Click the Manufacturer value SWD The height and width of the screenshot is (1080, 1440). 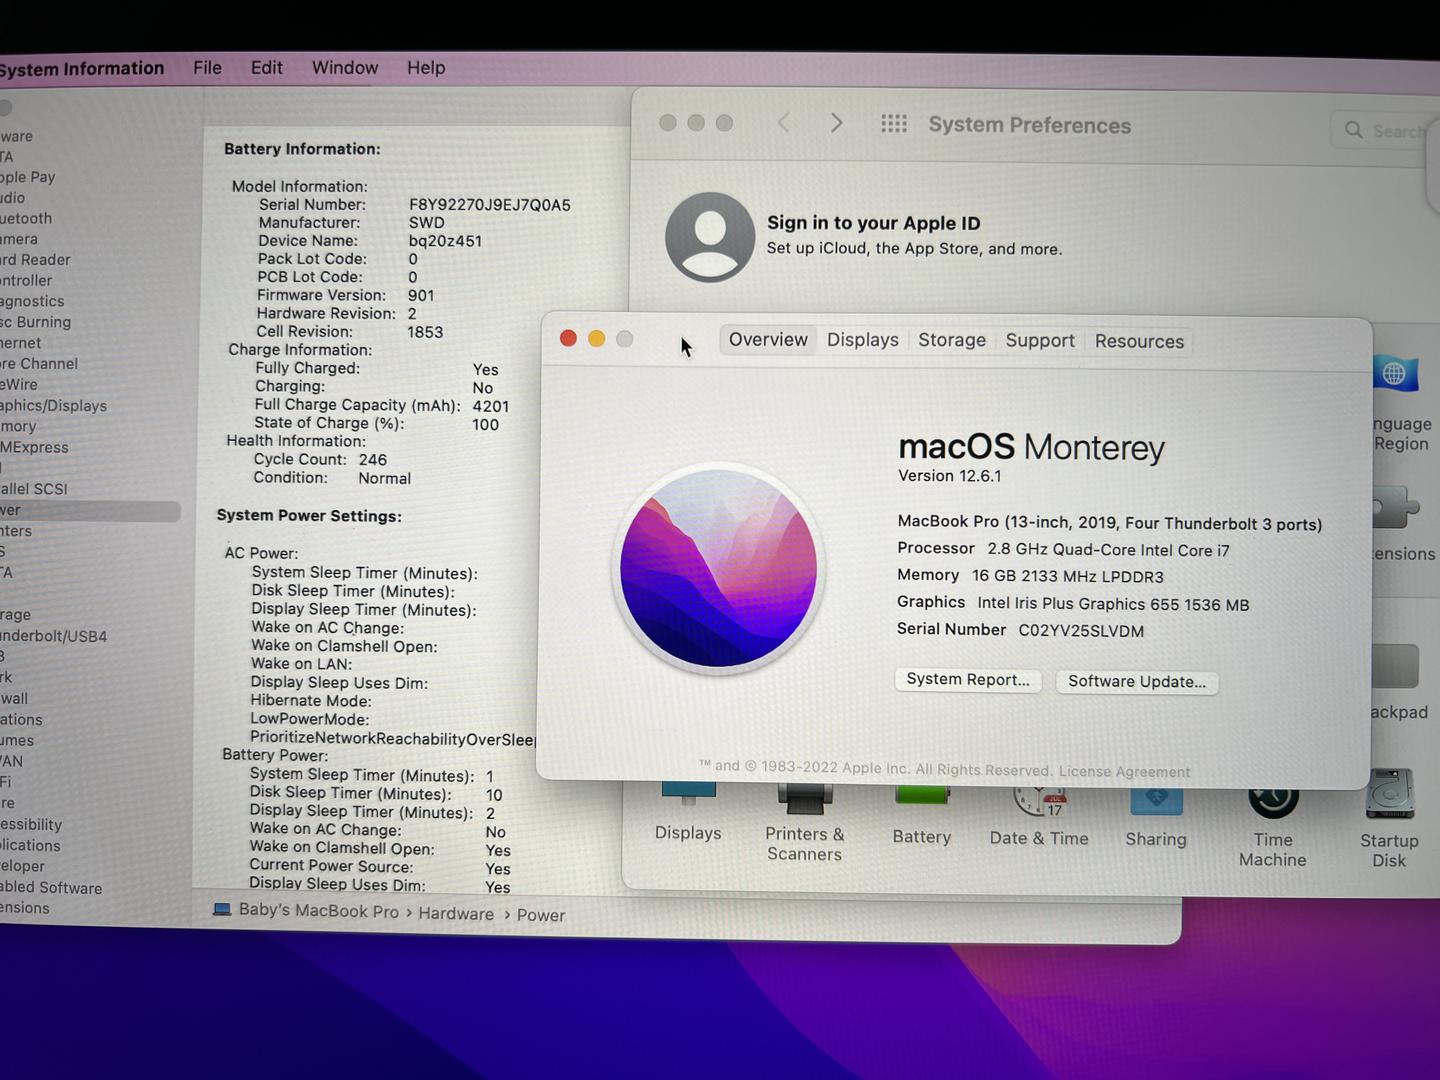[426, 223]
